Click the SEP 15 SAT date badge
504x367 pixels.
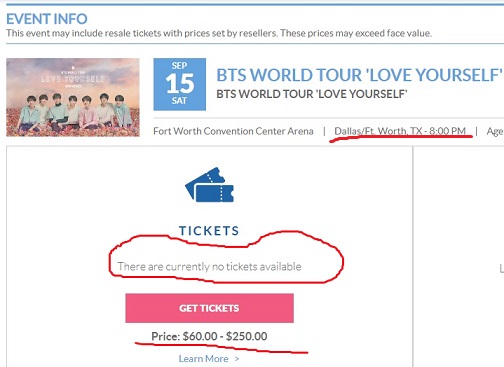click(x=179, y=84)
